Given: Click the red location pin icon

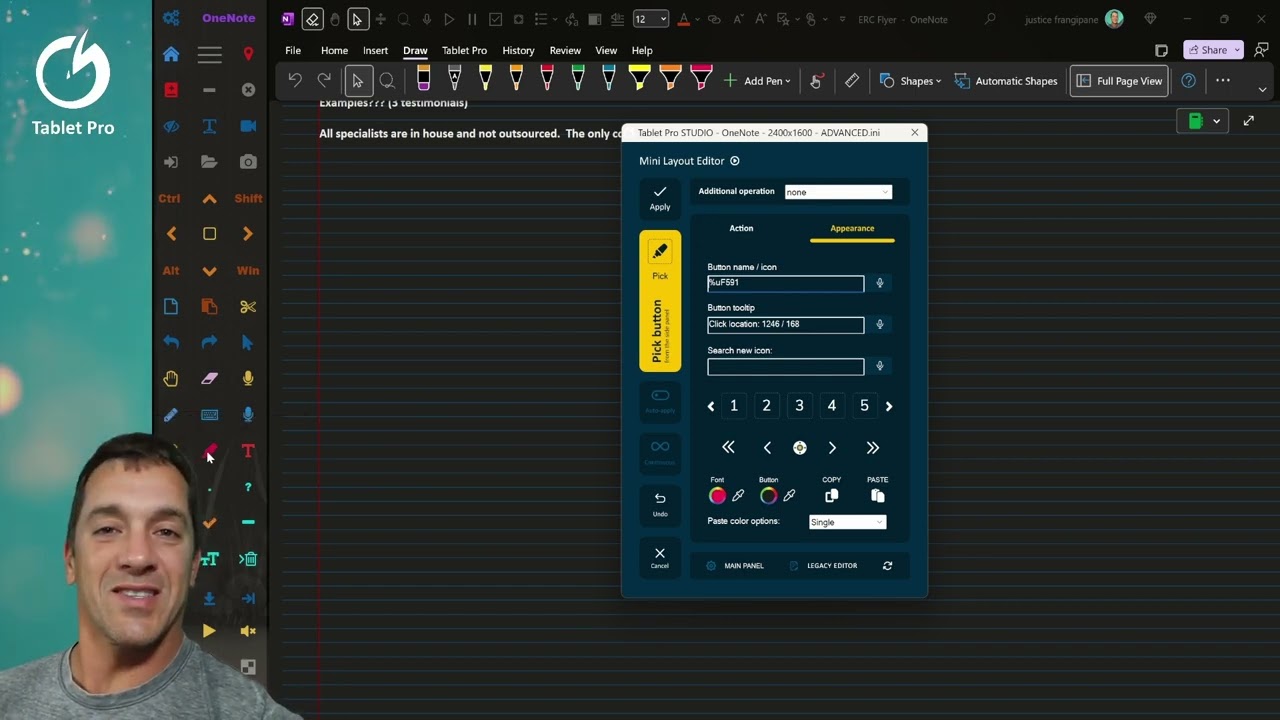Looking at the screenshot, I should [248, 54].
